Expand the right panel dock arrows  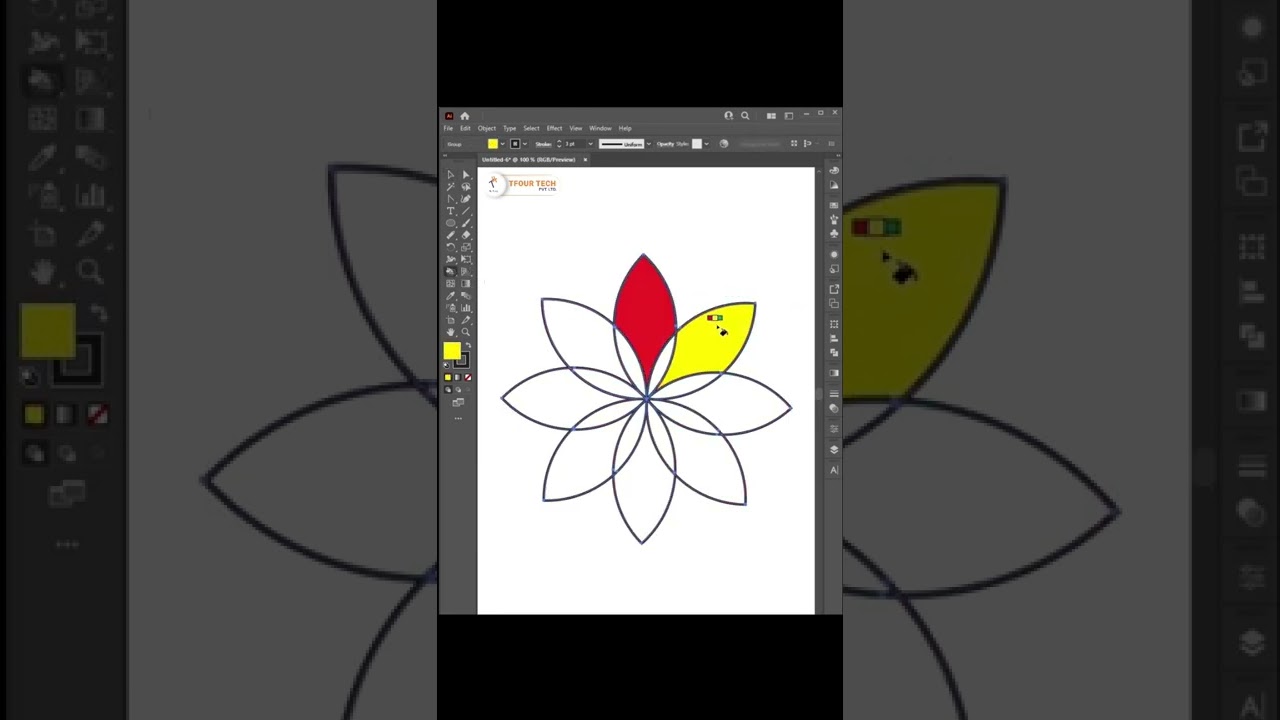[836, 155]
